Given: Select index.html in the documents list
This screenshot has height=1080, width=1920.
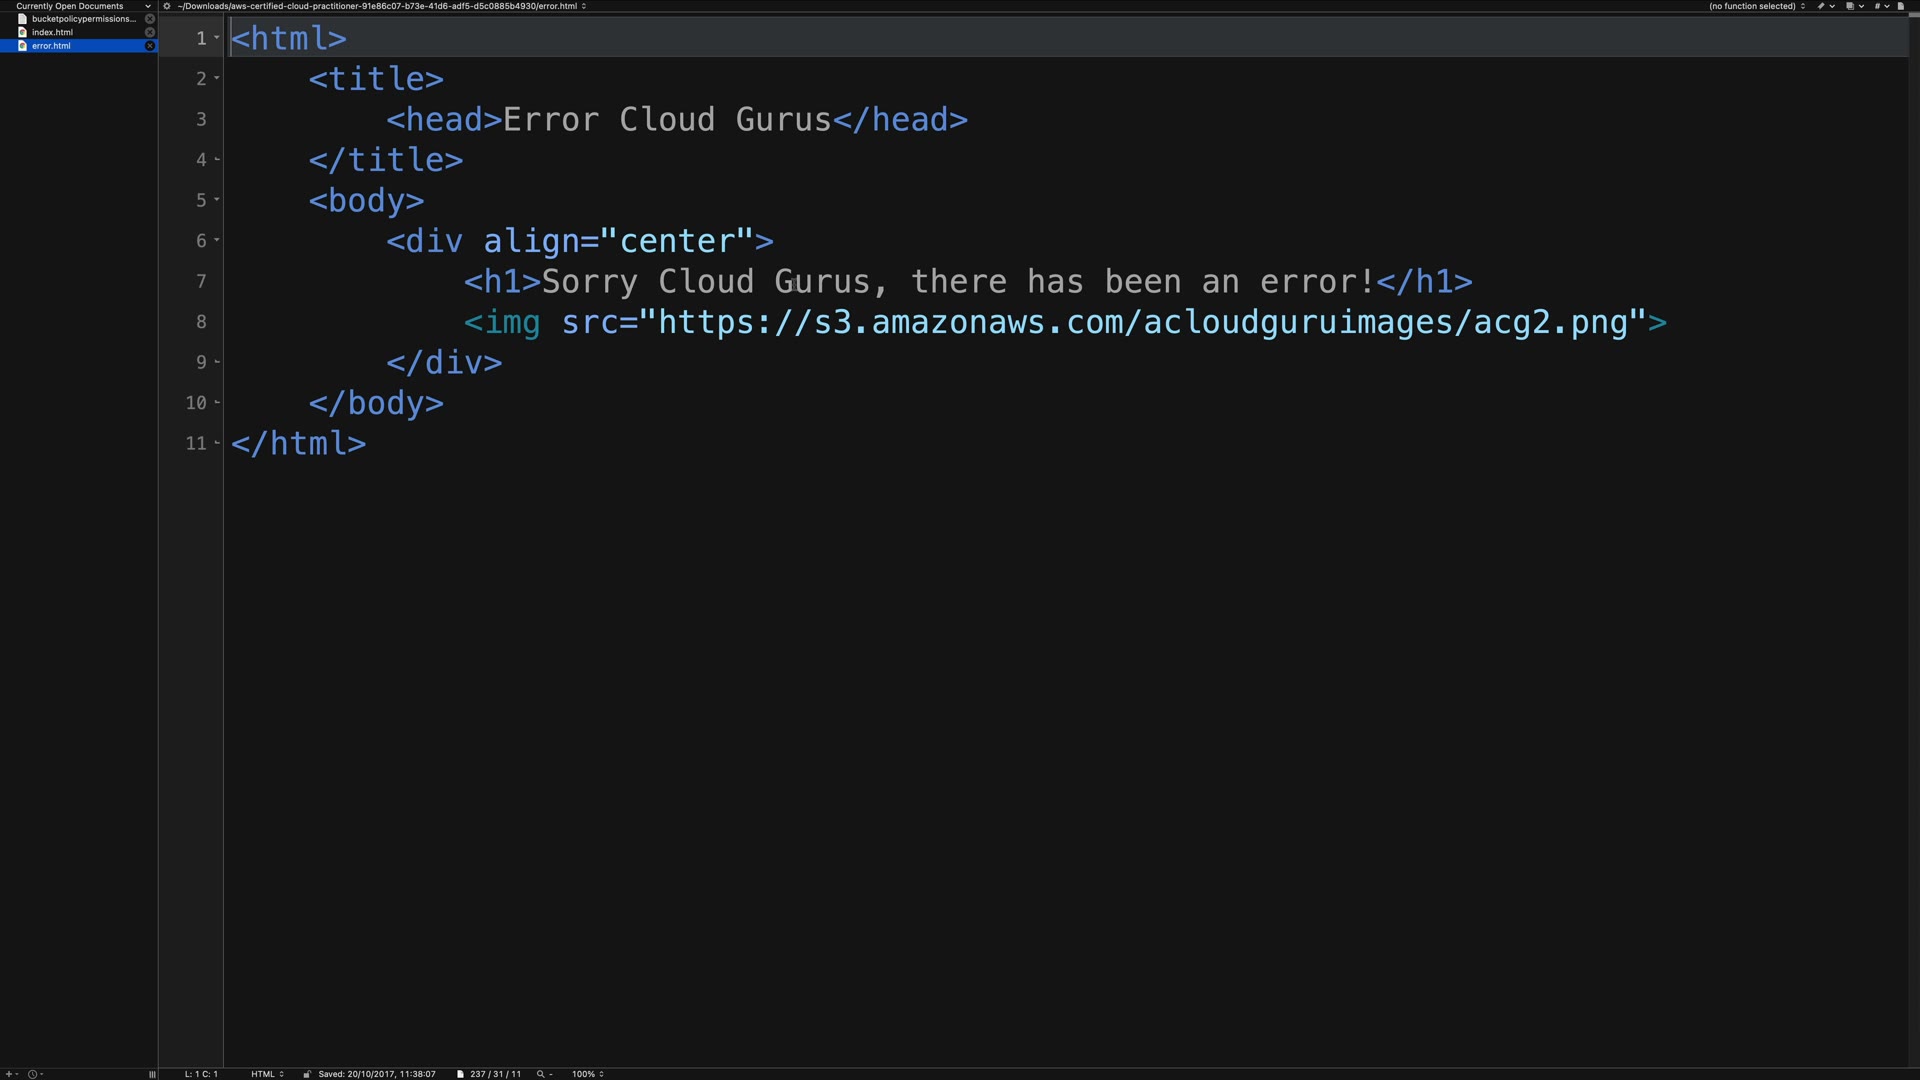Looking at the screenshot, I should 52,32.
